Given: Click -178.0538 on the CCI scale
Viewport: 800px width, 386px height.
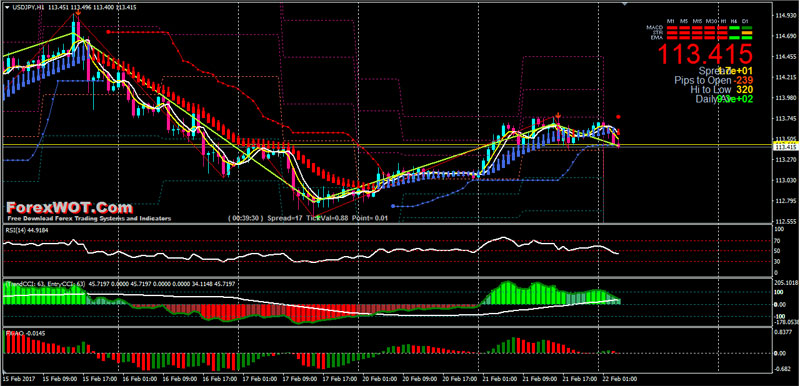Looking at the screenshot, I should [x=786, y=322].
